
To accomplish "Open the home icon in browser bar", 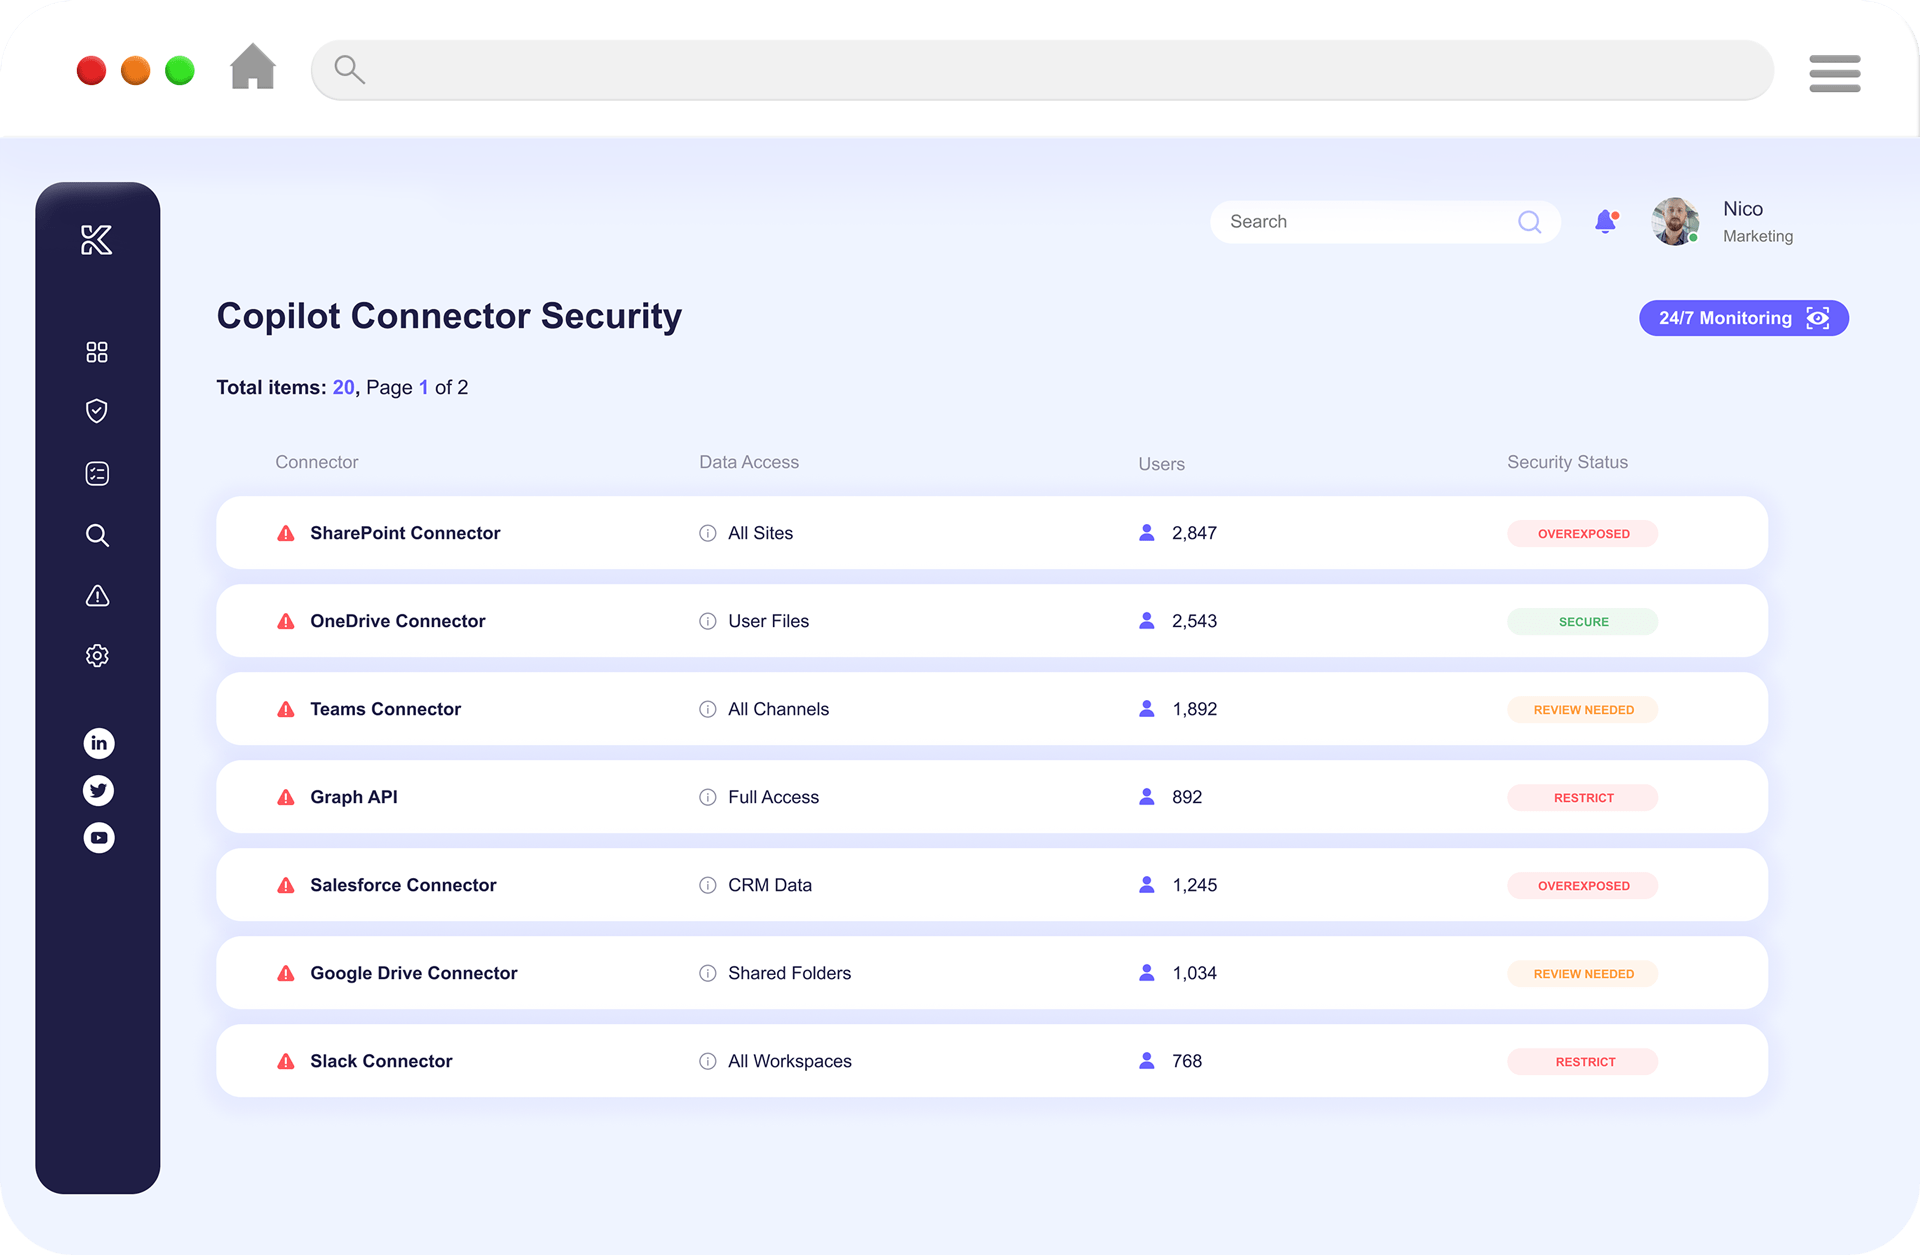I will click(x=253, y=67).
